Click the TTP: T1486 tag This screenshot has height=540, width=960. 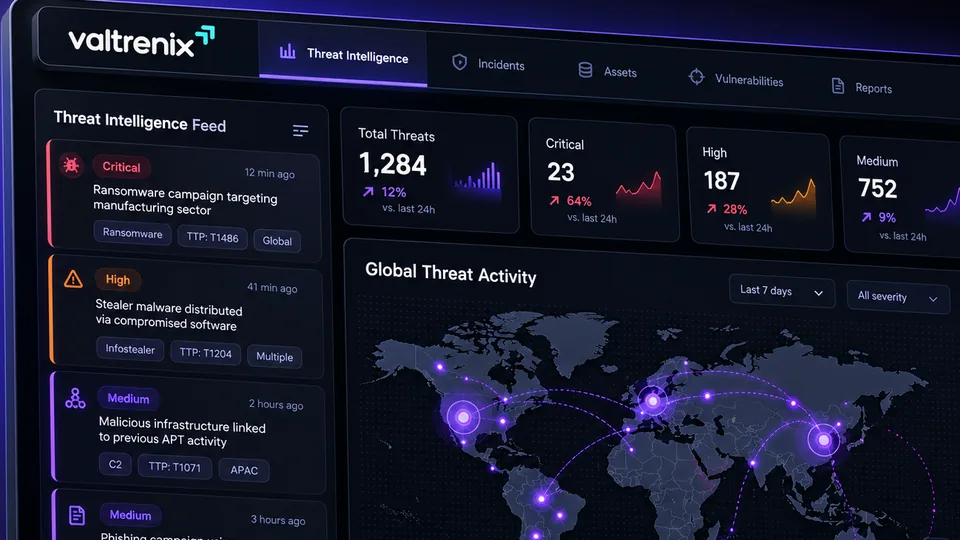tap(212, 238)
